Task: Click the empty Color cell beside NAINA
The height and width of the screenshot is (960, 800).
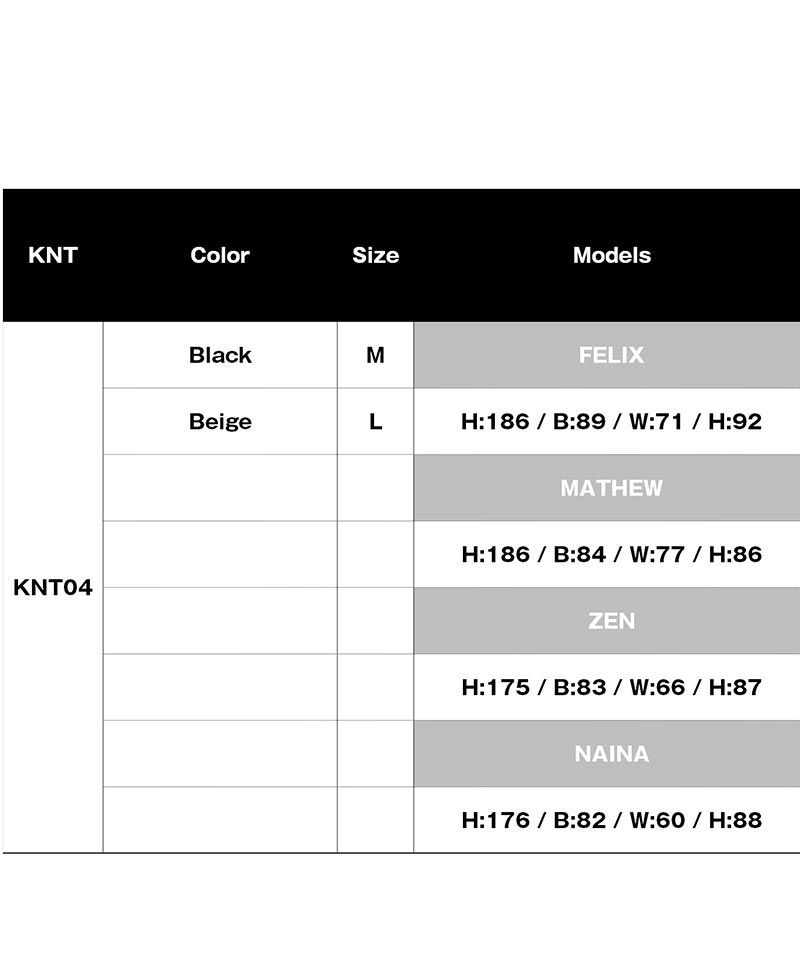Action: pos(220,754)
